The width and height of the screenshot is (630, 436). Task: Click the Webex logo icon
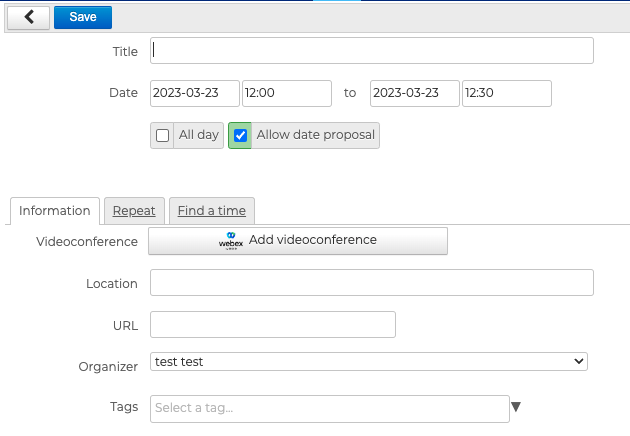(x=231, y=241)
